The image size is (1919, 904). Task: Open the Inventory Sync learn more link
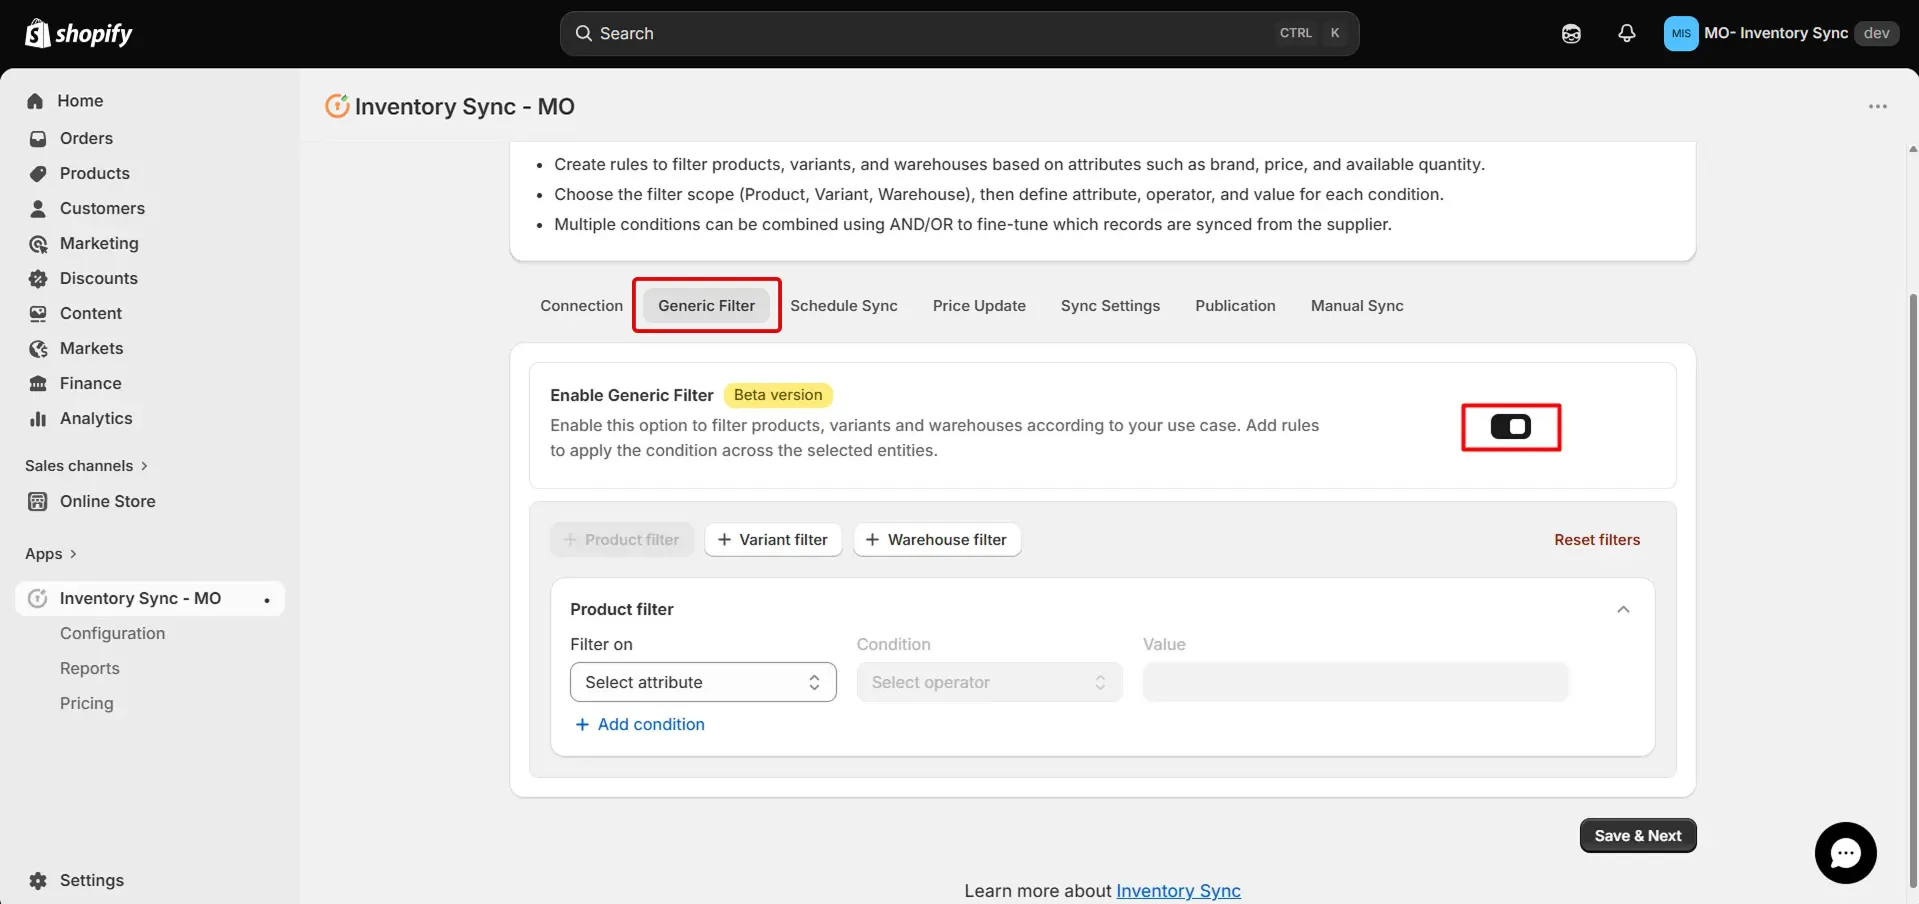[1178, 890]
